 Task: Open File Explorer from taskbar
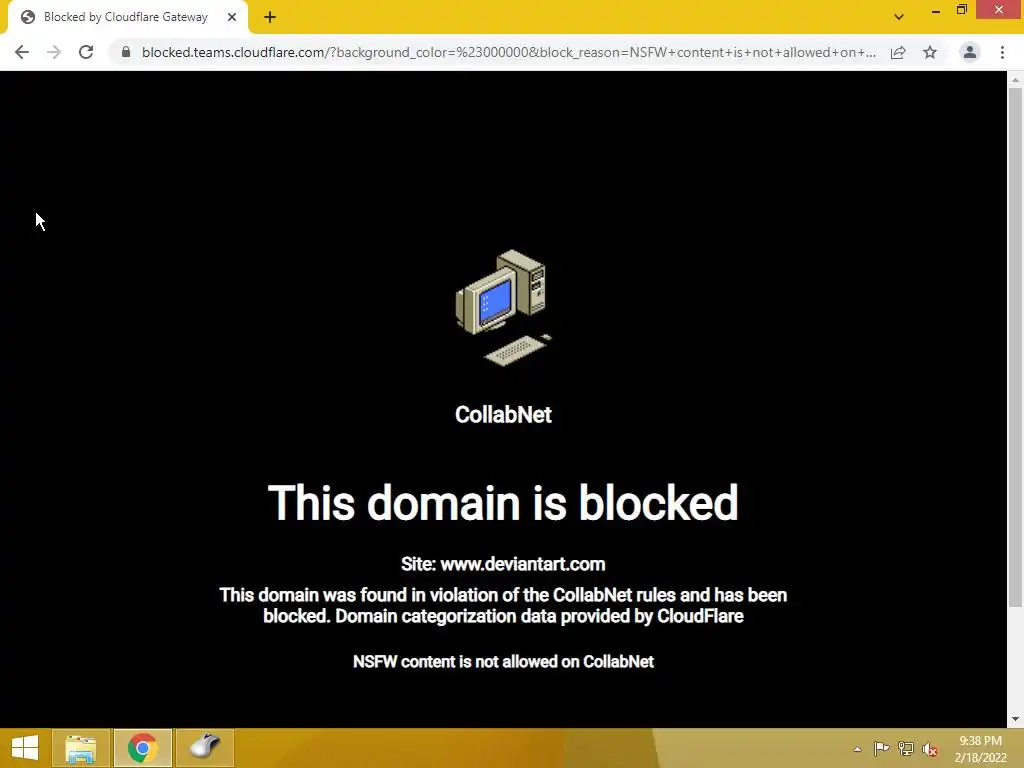coord(81,748)
